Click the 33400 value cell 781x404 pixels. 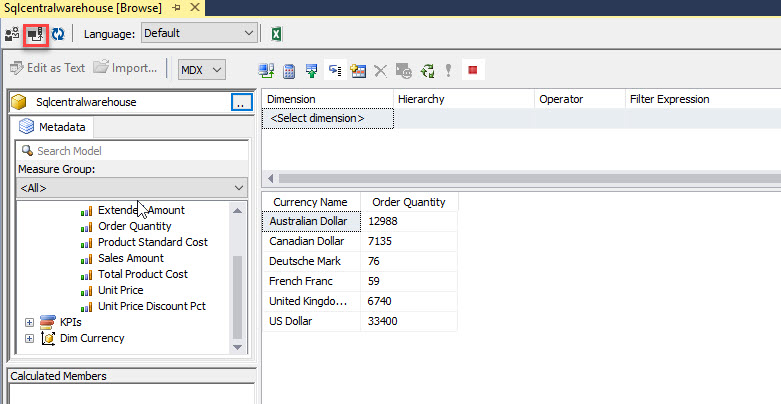pos(409,321)
